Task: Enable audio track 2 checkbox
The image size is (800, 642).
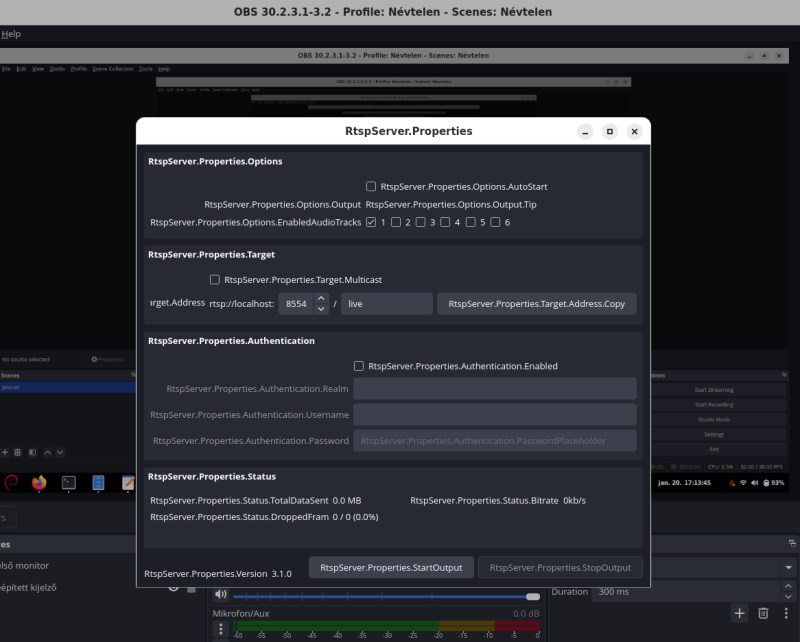Action: click(396, 222)
